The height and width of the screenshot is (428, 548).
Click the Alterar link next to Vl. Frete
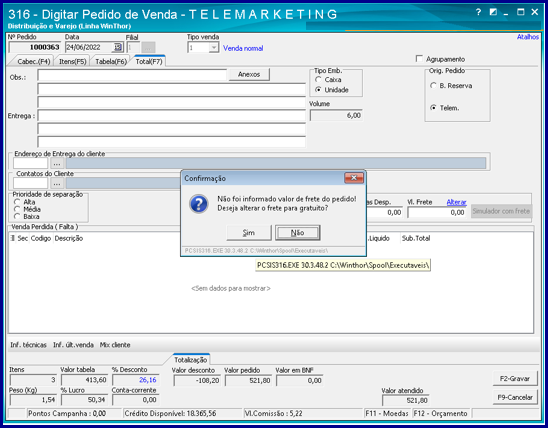tap(456, 202)
